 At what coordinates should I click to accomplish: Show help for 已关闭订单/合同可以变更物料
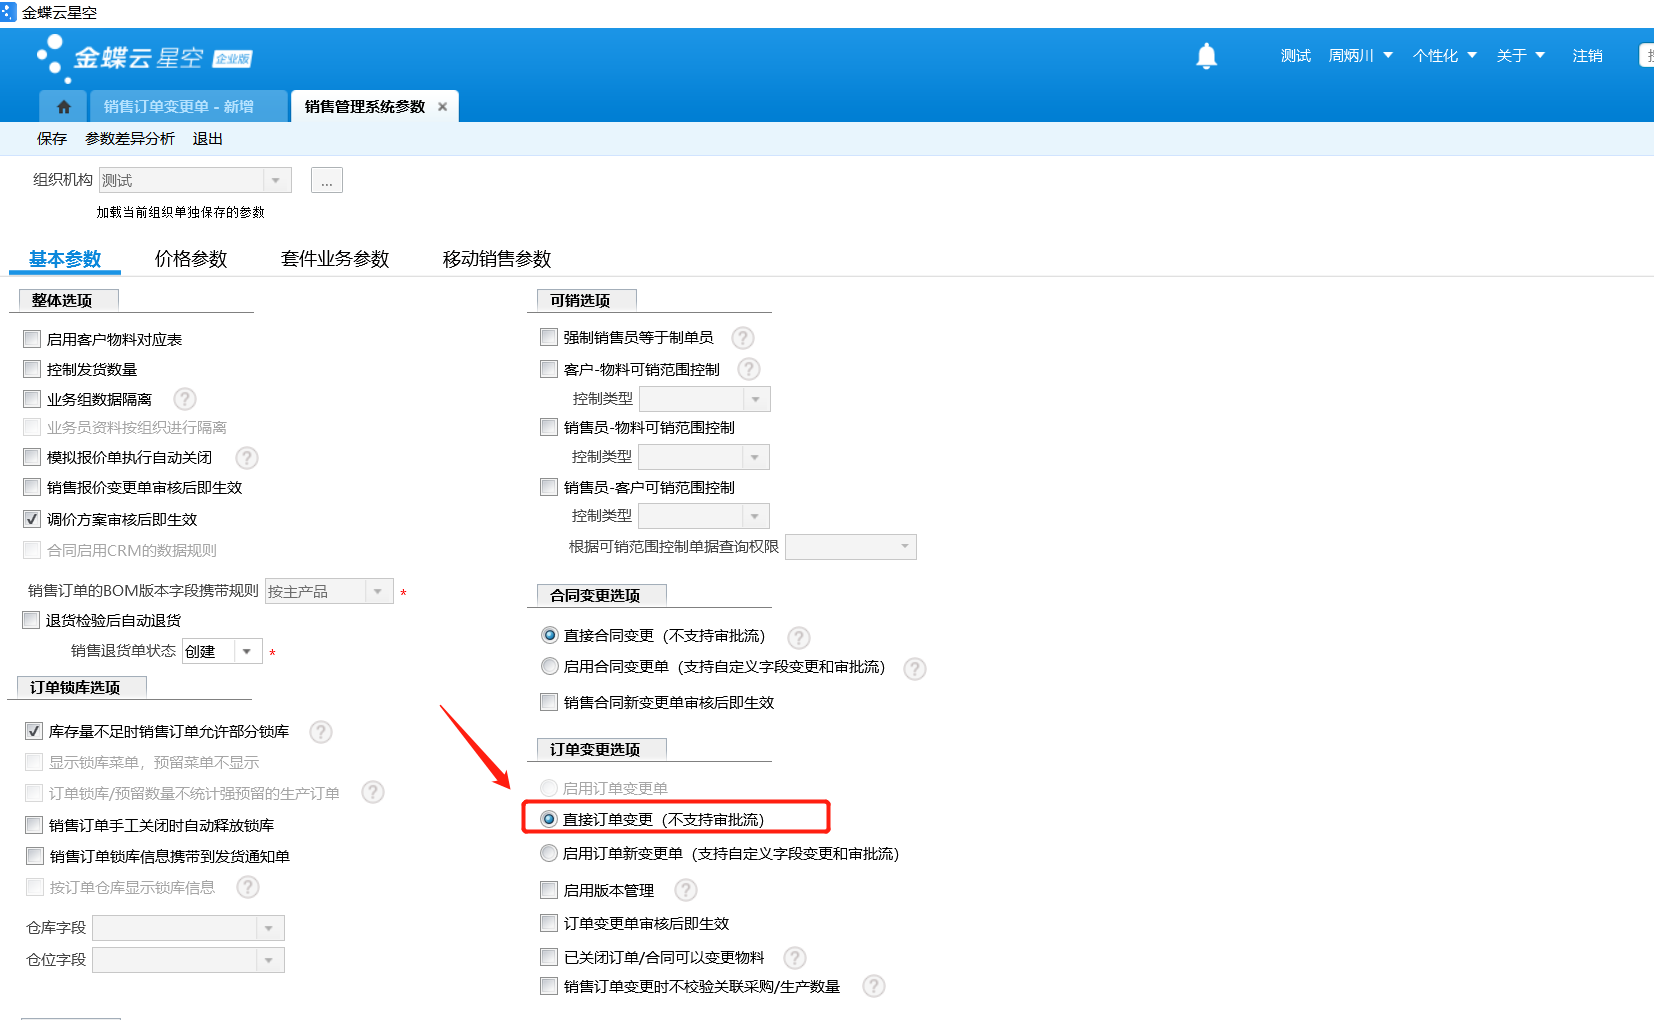pyautogui.click(x=795, y=958)
